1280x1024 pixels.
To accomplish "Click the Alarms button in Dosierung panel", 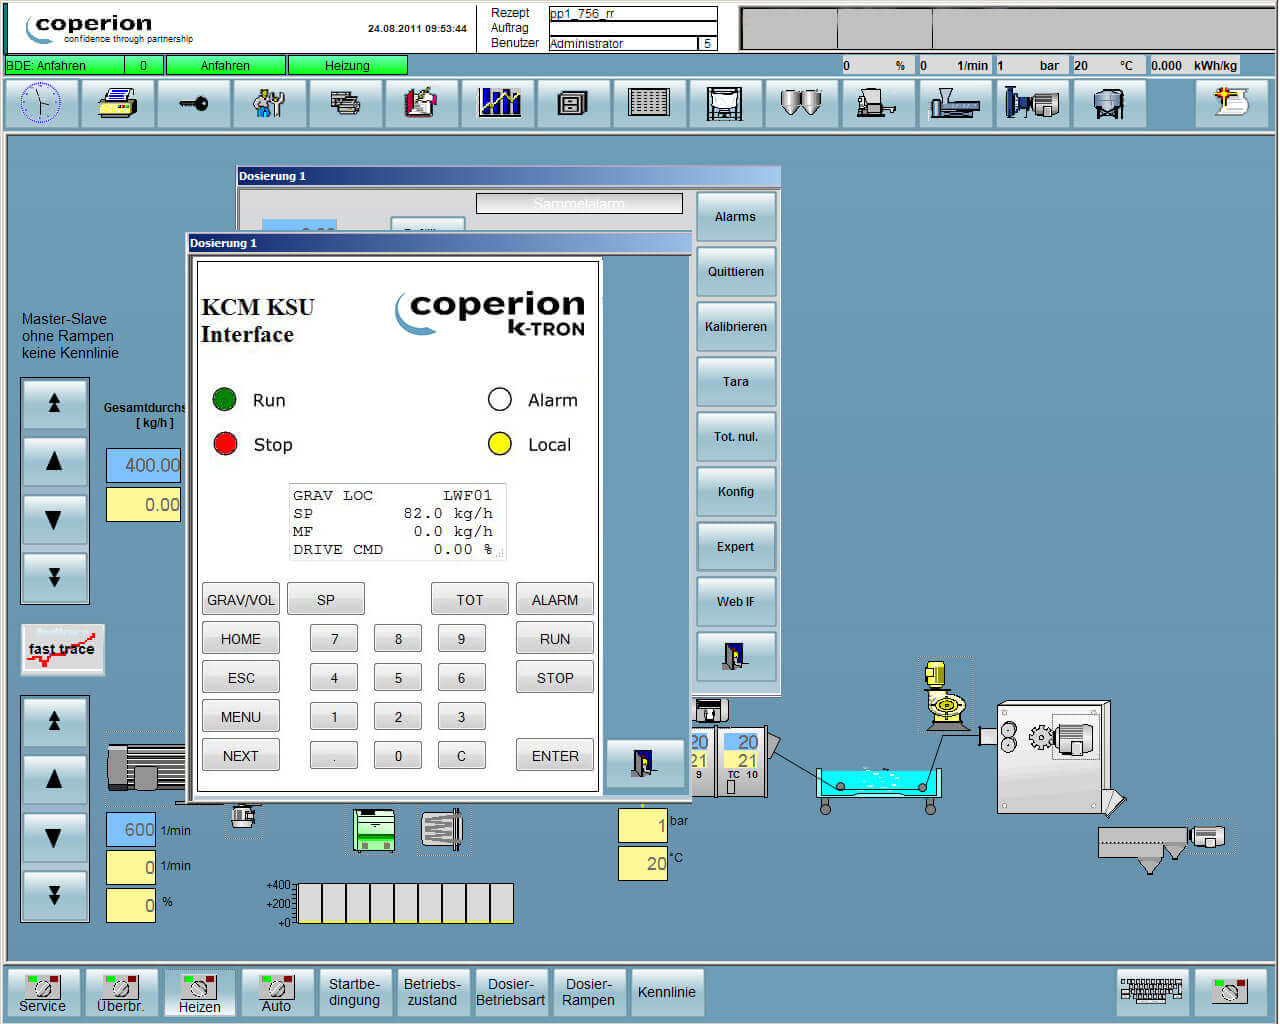I will (735, 216).
